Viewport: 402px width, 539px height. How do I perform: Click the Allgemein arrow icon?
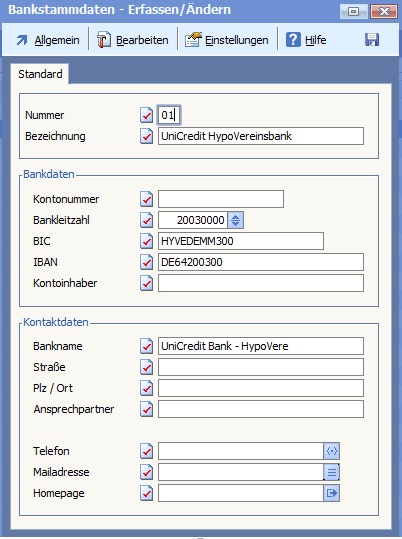[x=22, y=40]
